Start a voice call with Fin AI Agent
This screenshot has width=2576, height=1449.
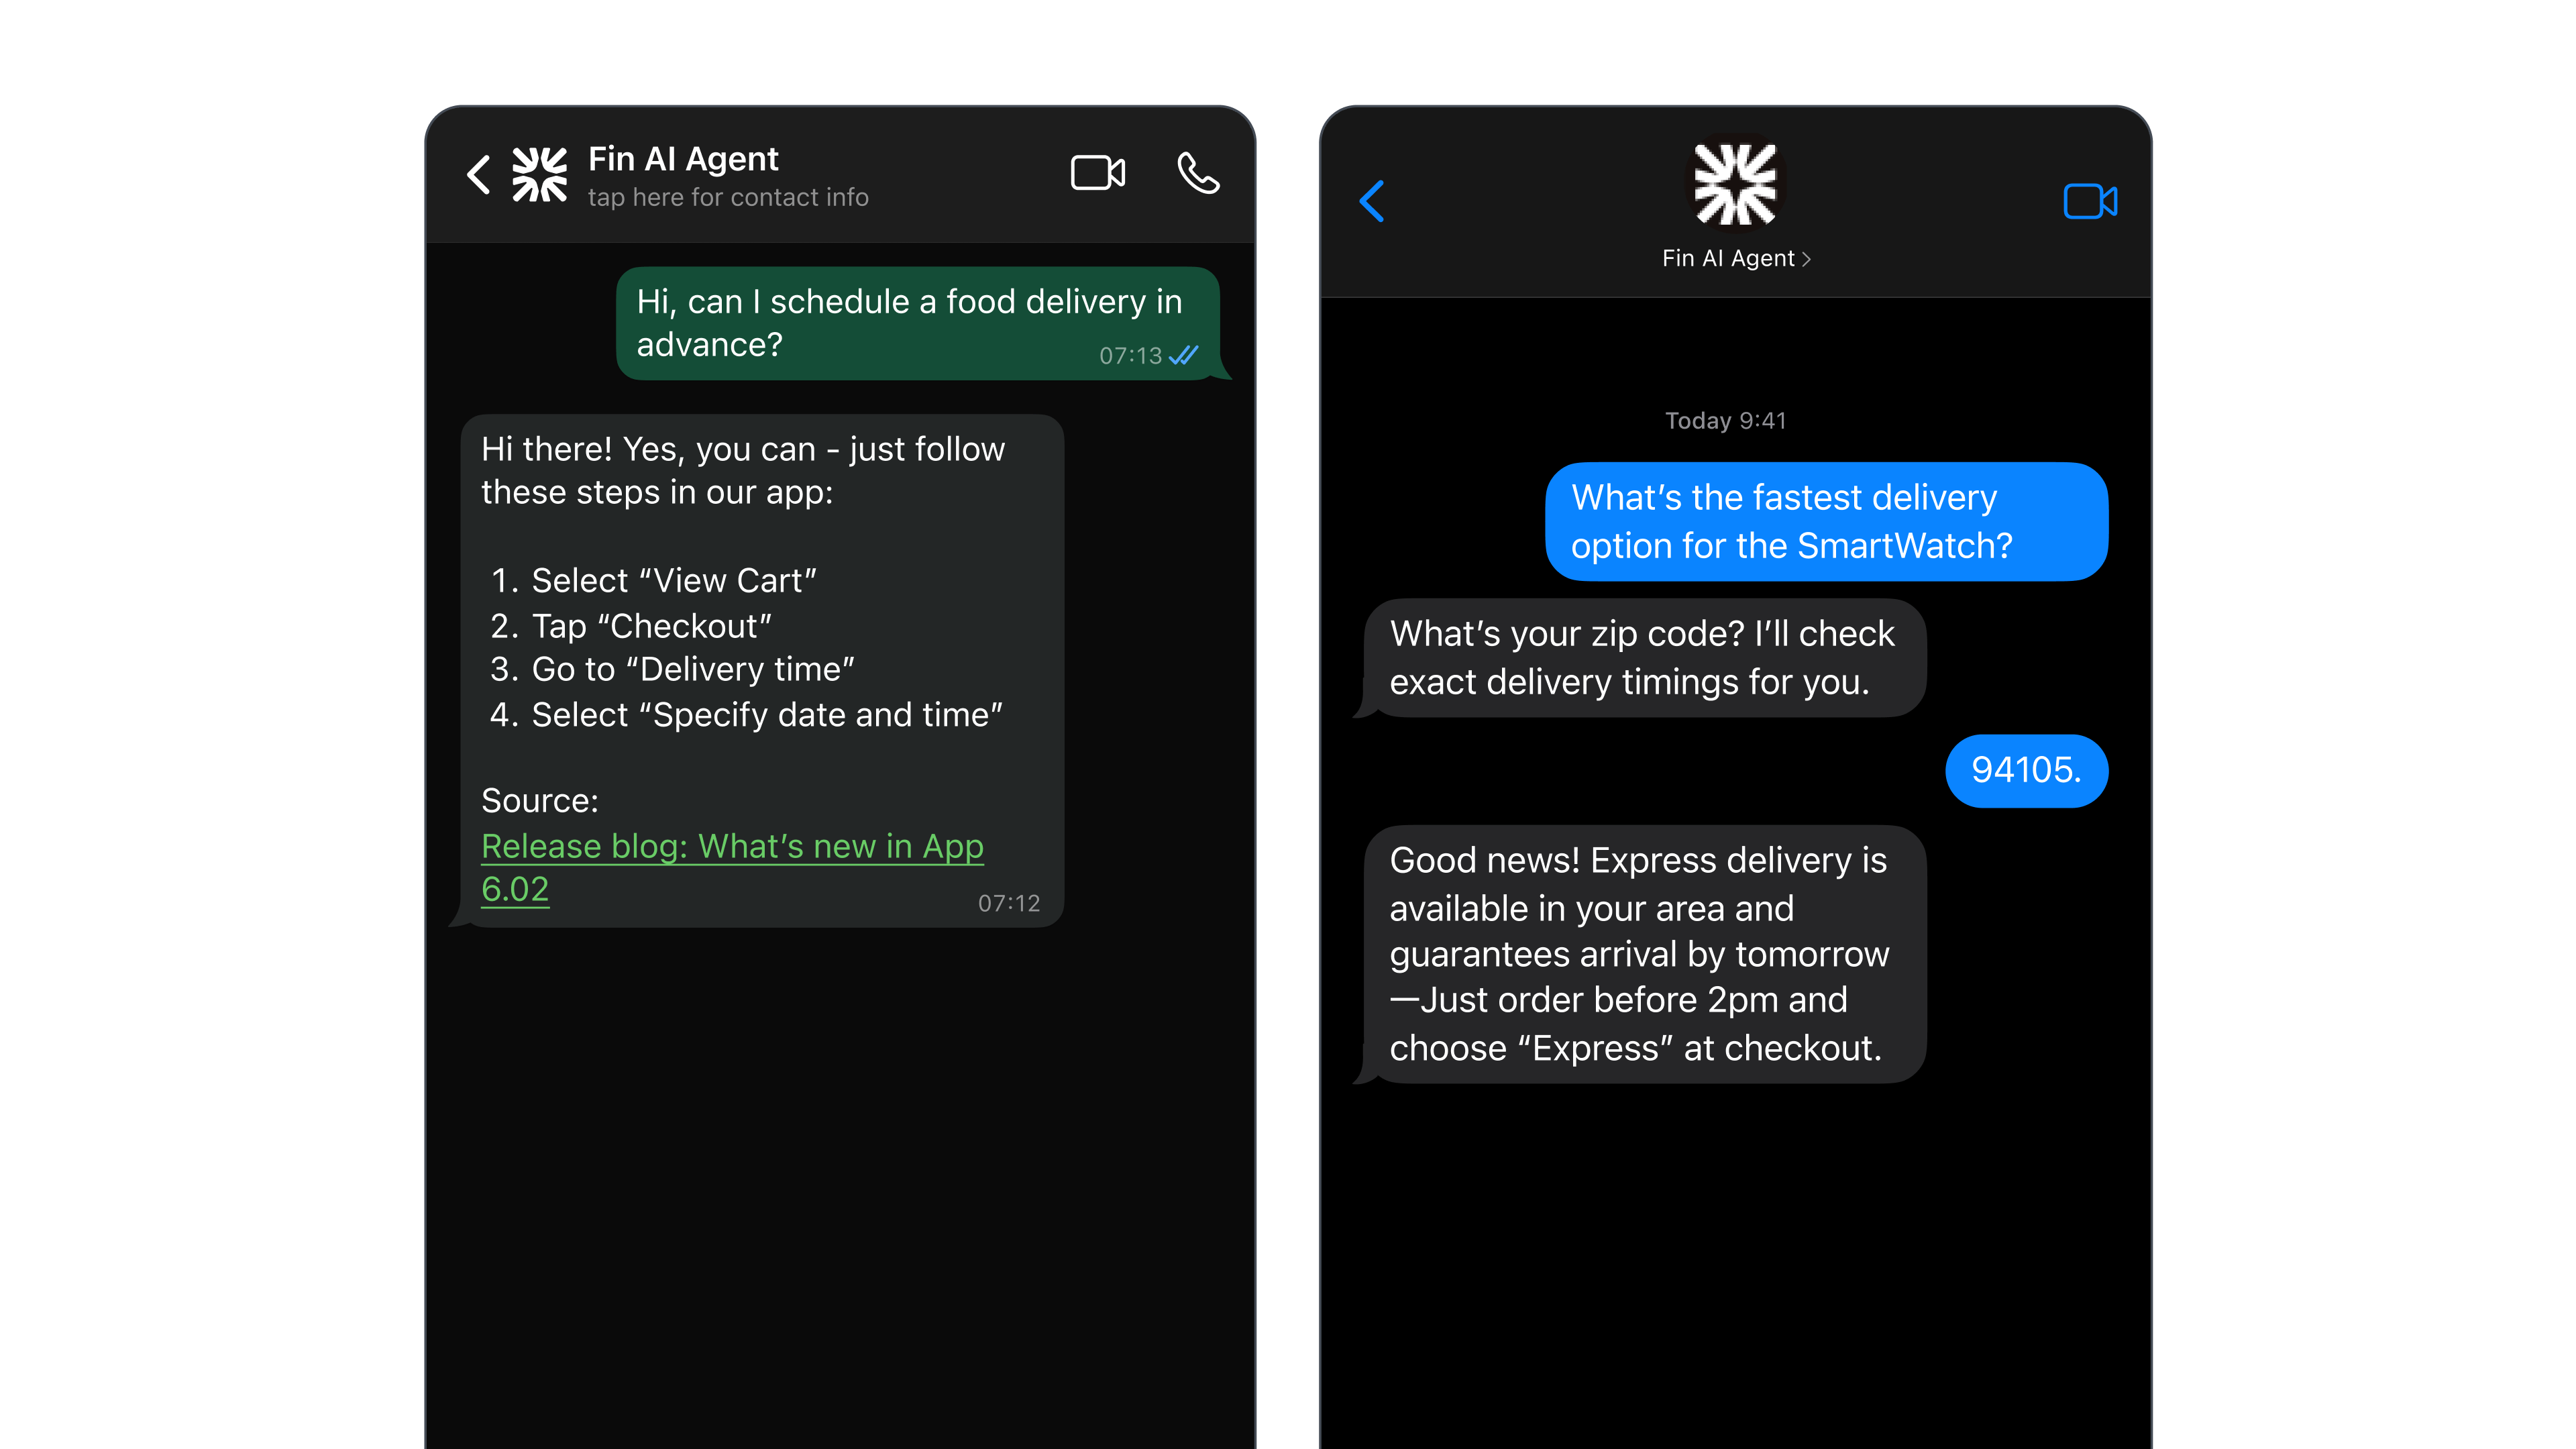pos(1197,174)
